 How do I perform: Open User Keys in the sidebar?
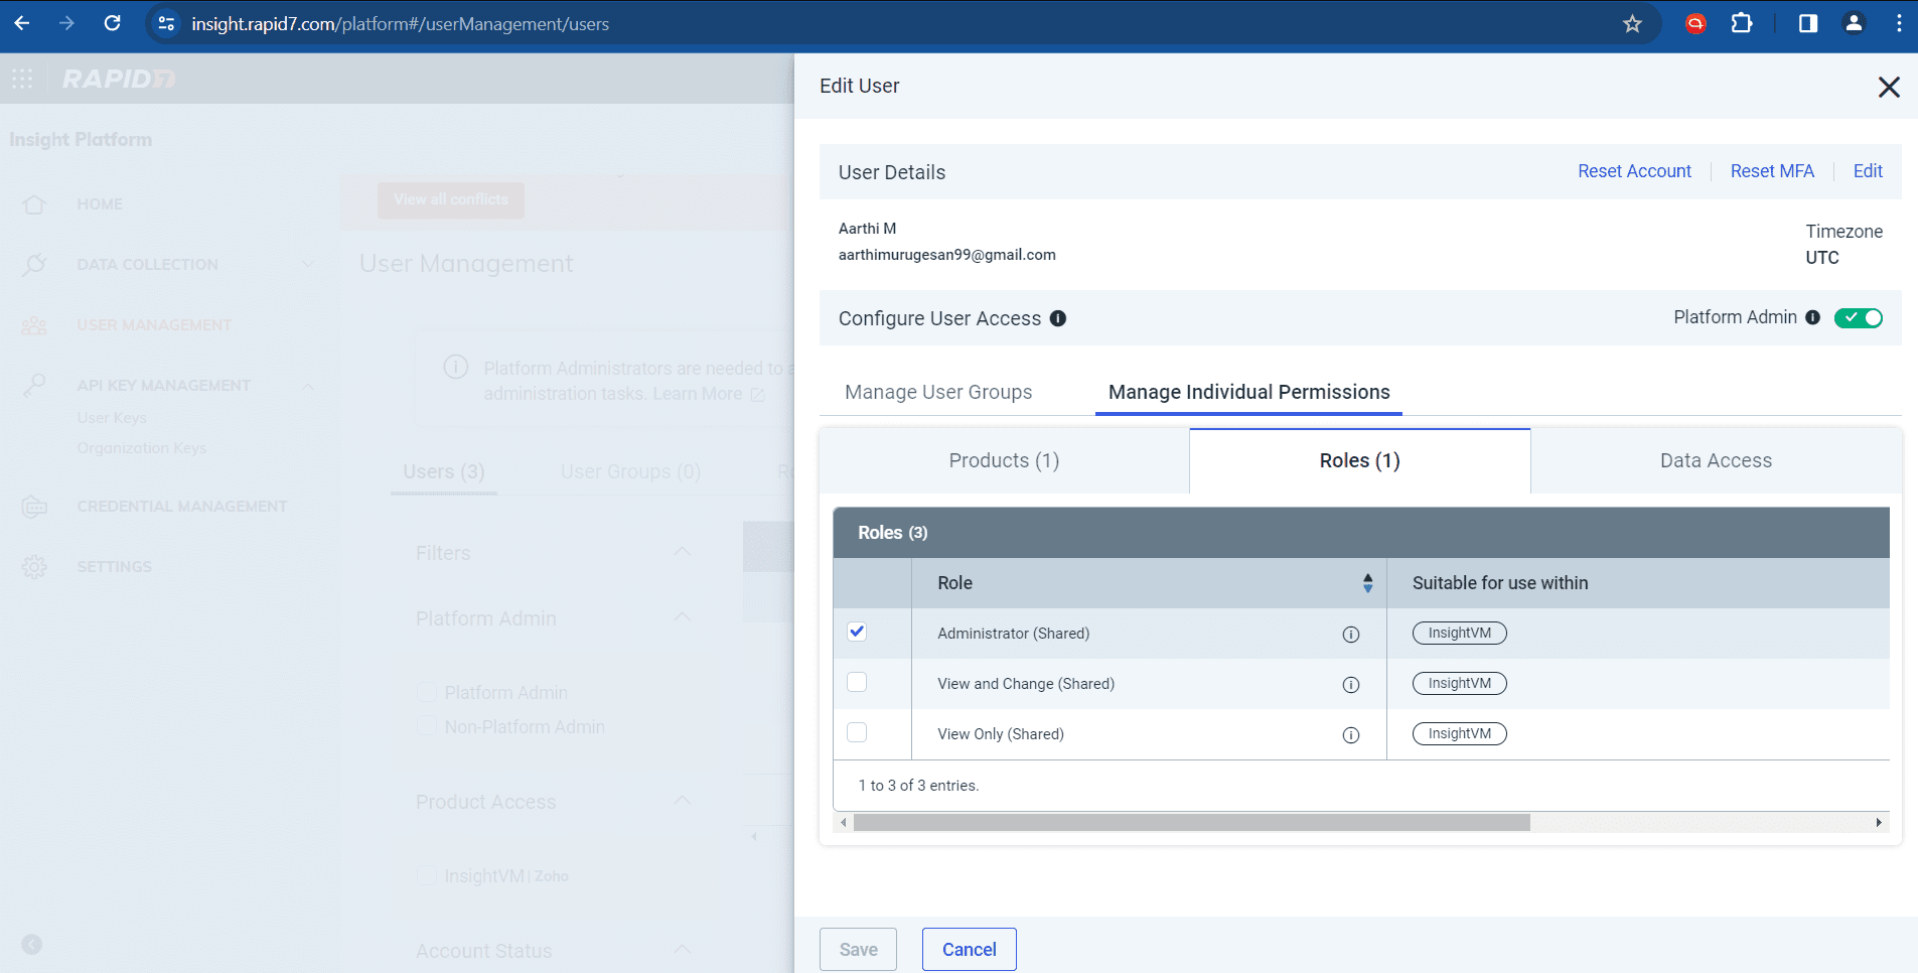tap(112, 418)
